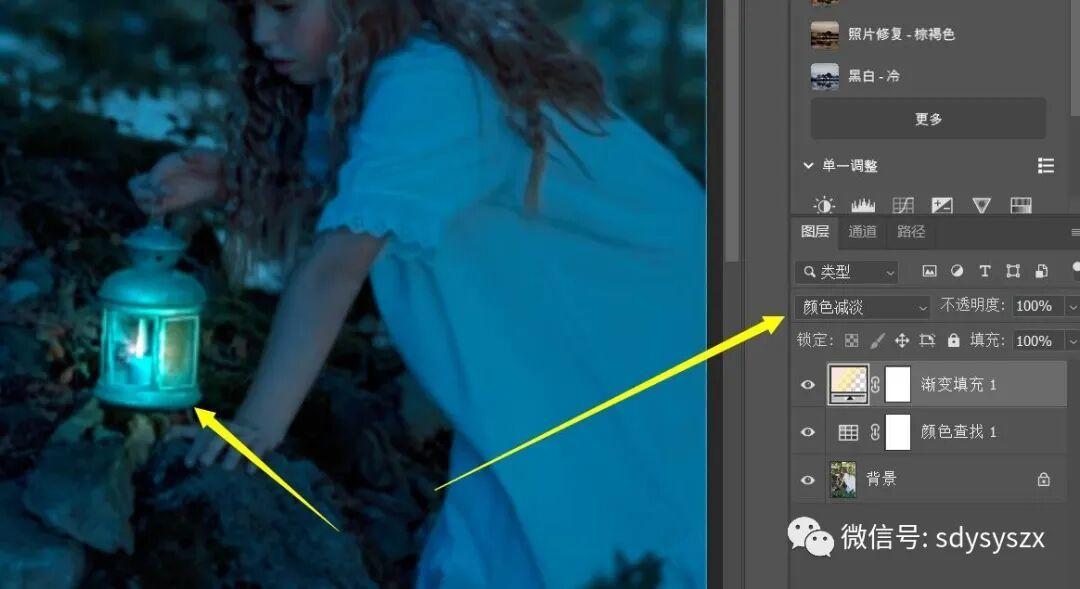Add an Exposure adjustment
The image size is (1080, 589).
942,205
